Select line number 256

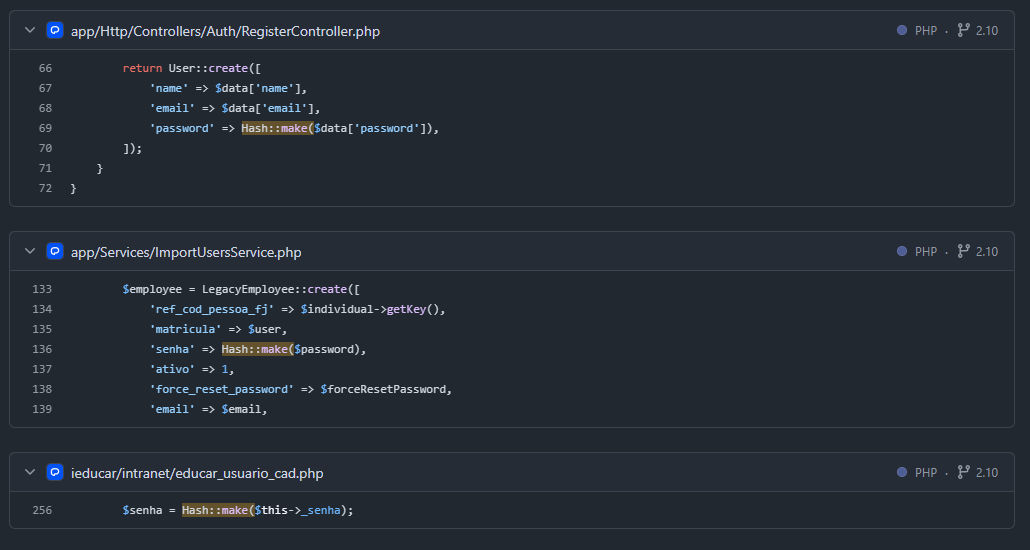pos(42,510)
